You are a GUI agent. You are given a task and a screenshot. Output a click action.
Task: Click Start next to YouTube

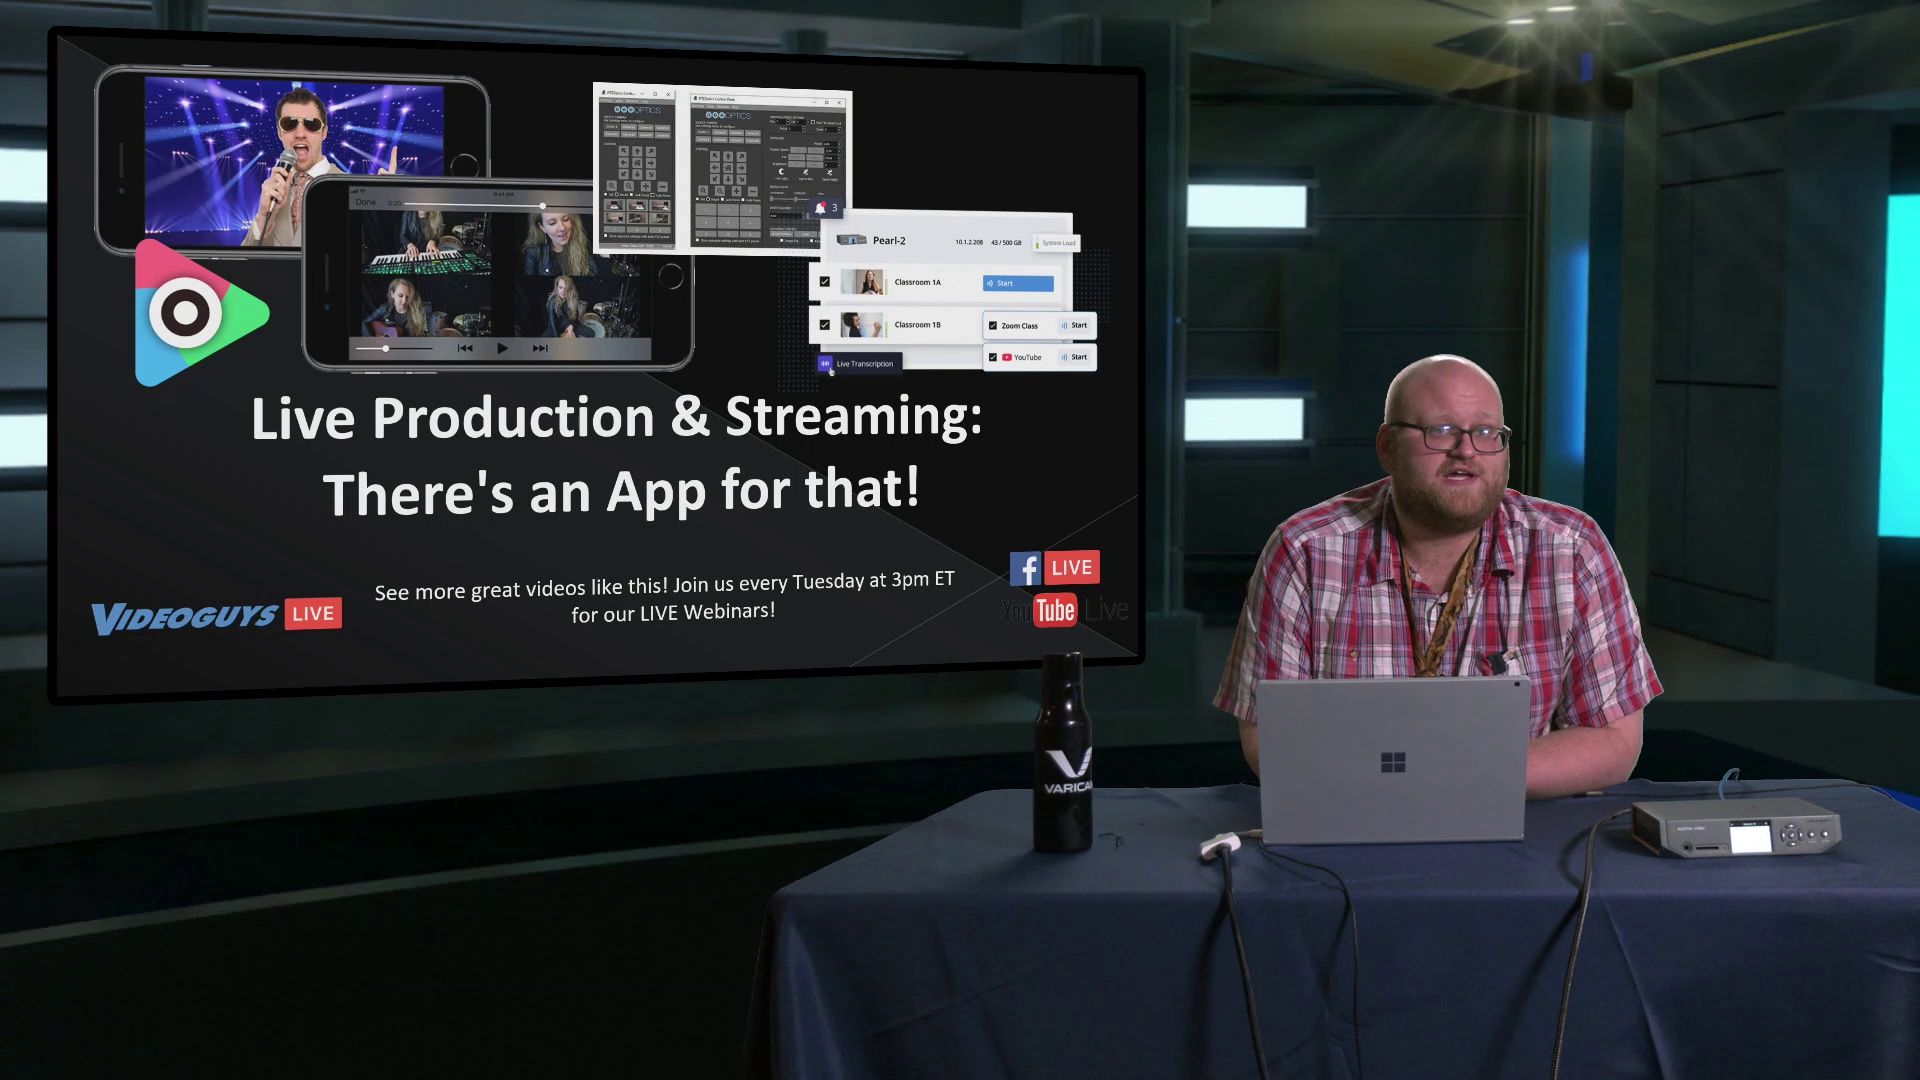1079,357
